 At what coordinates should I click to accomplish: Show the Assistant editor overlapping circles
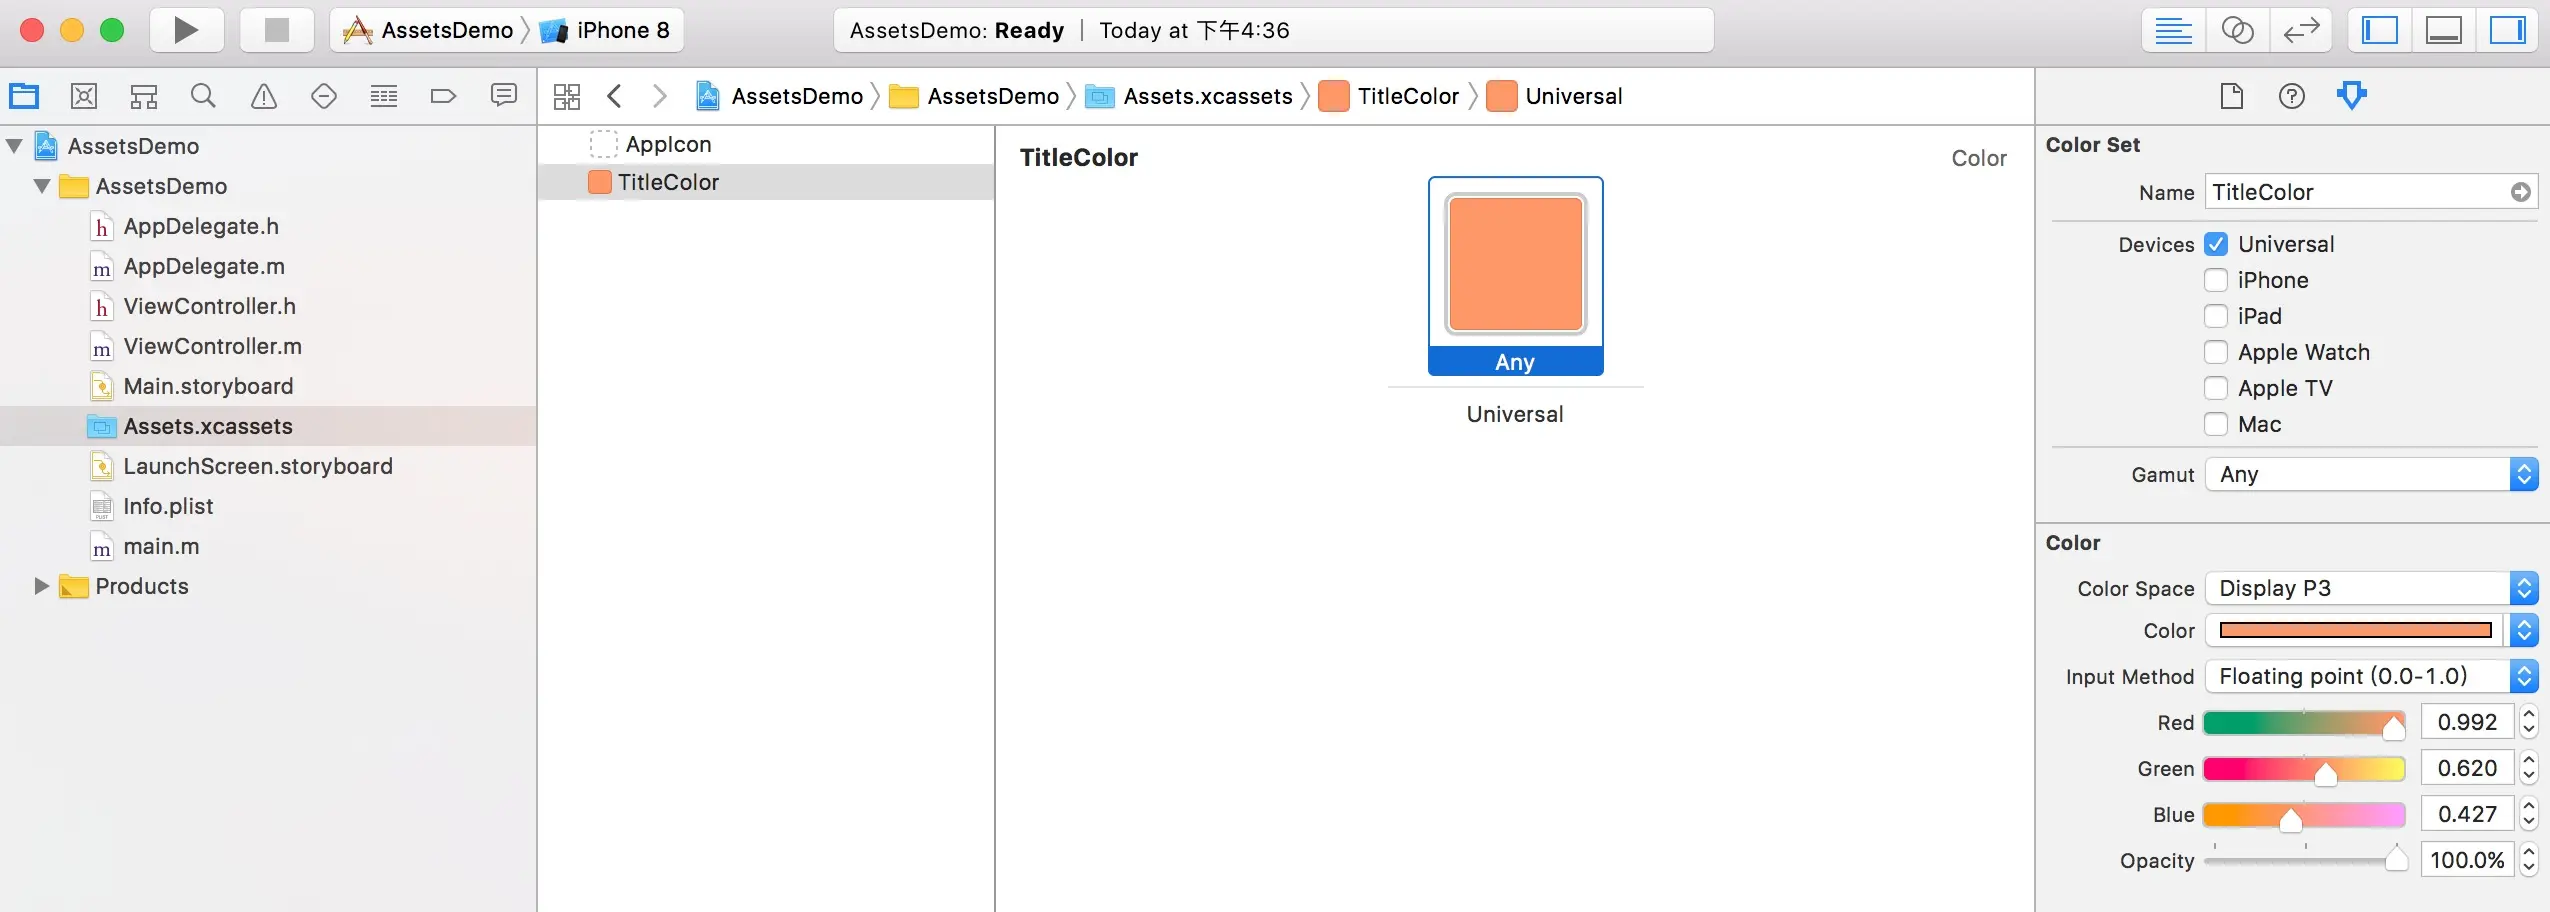(2239, 30)
